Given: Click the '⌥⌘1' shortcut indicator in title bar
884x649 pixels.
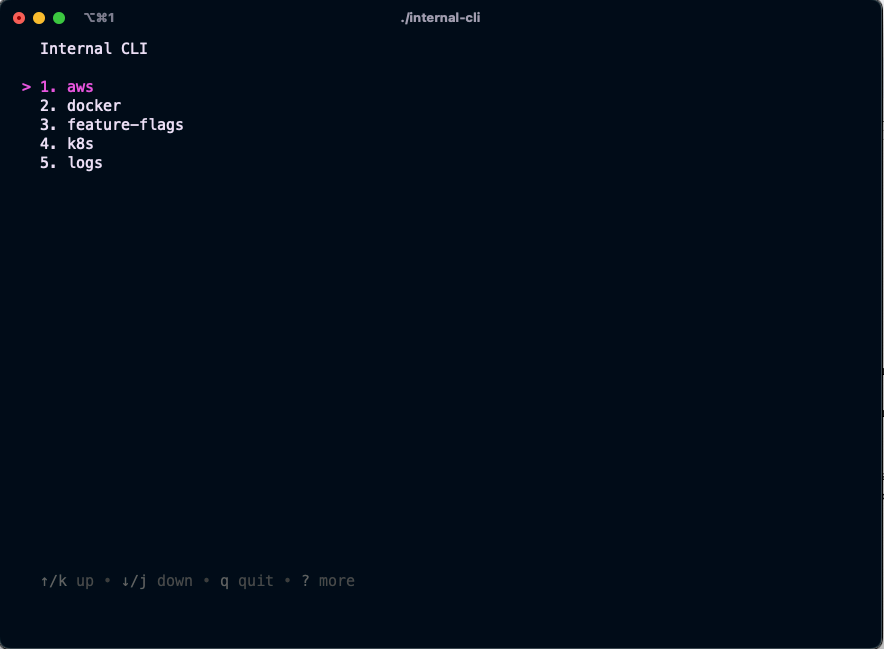Looking at the screenshot, I should pos(99,17).
